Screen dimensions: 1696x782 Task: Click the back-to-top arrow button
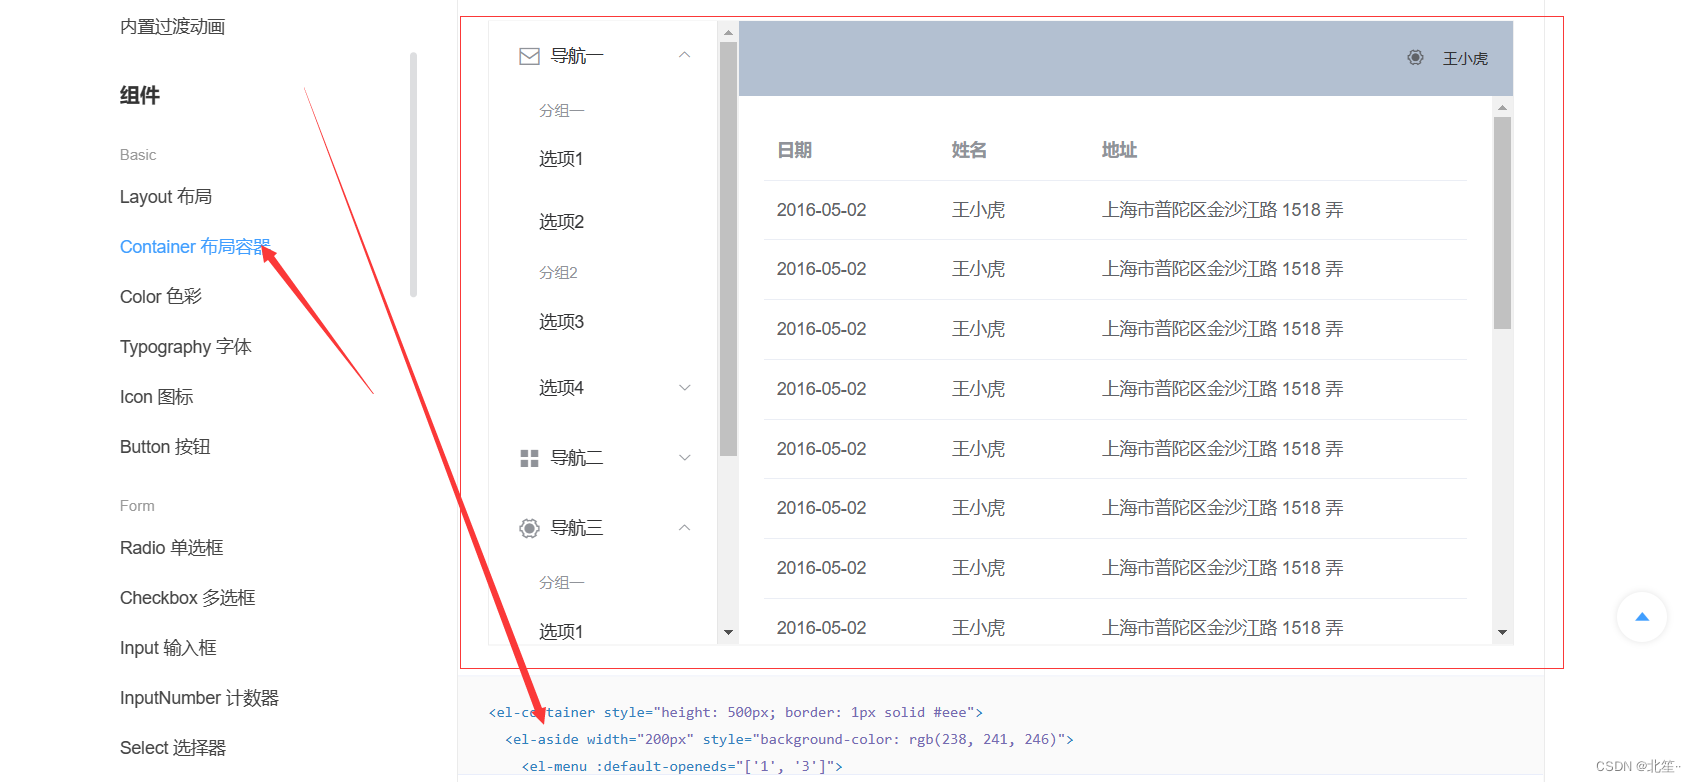pos(1642,617)
